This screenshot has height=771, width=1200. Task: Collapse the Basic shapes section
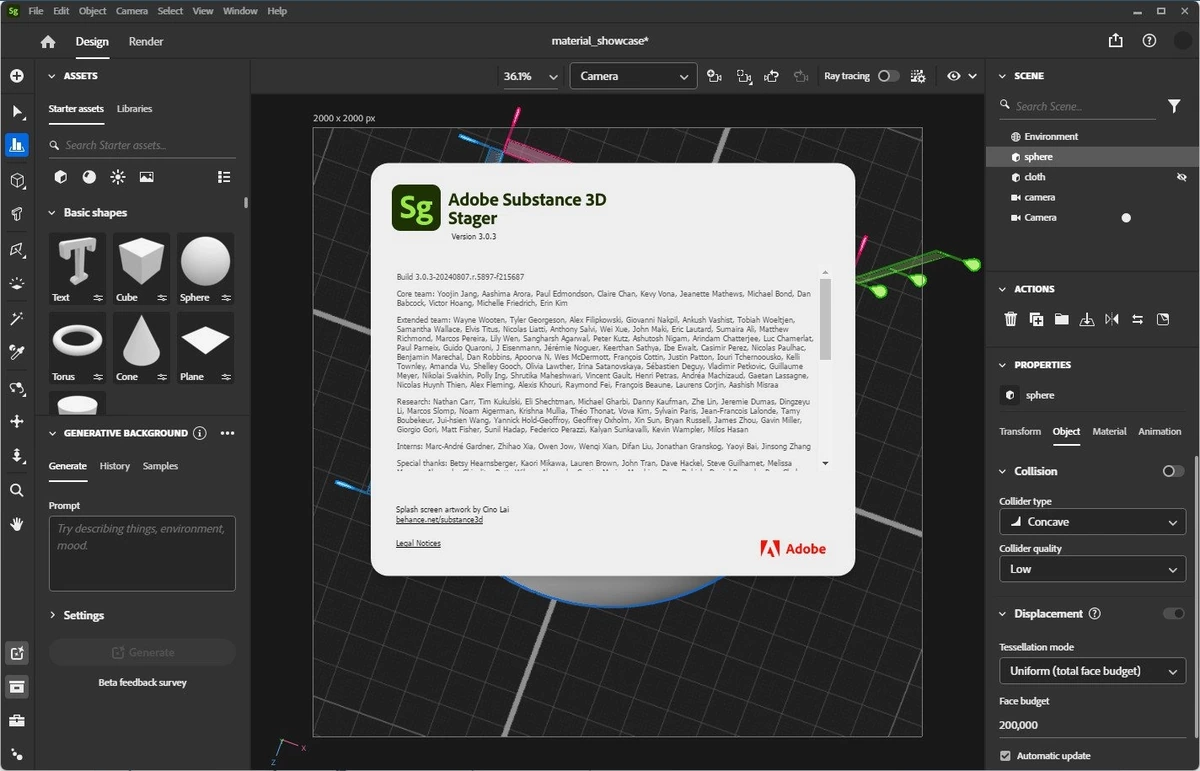click(52, 213)
